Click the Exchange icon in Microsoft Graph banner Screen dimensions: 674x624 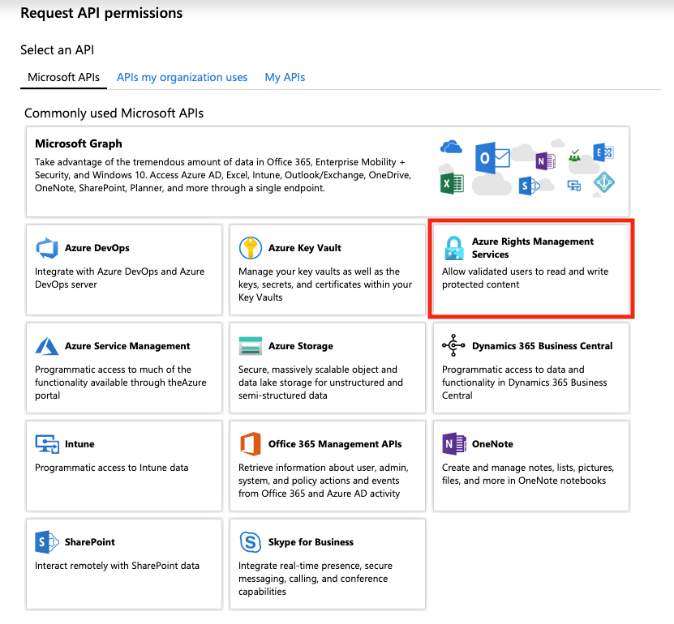603,153
